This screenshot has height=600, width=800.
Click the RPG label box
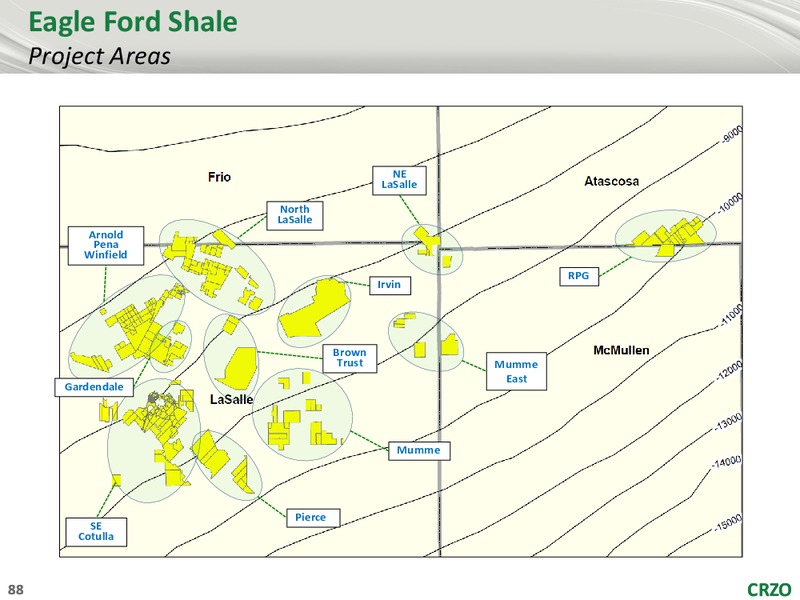tap(579, 276)
